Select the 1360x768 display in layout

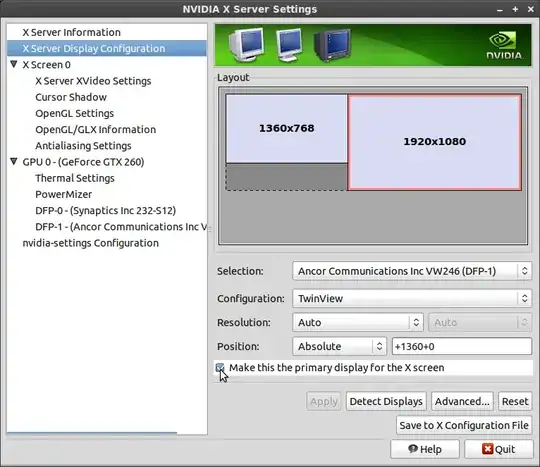click(287, 128)
